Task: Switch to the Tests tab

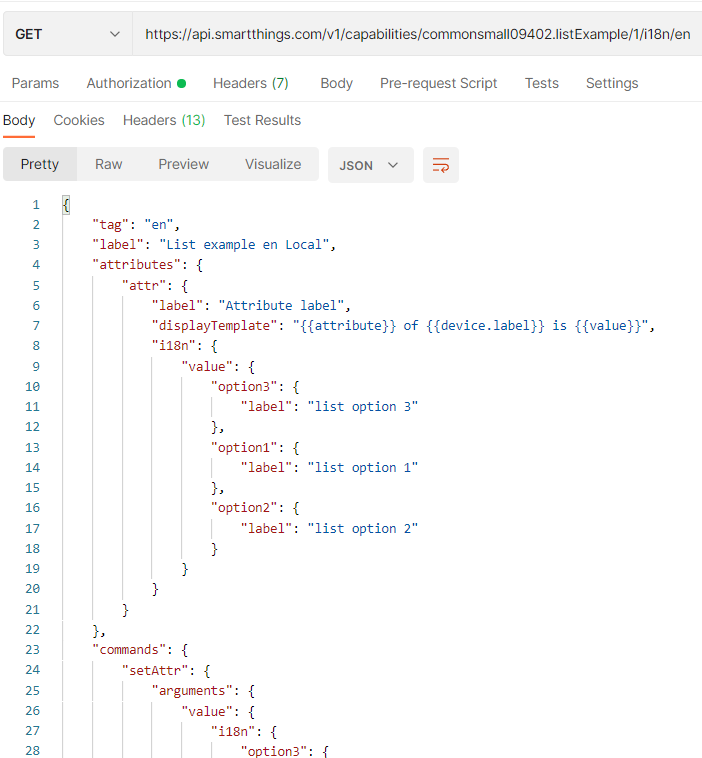Action: click(x=541, y=83)
